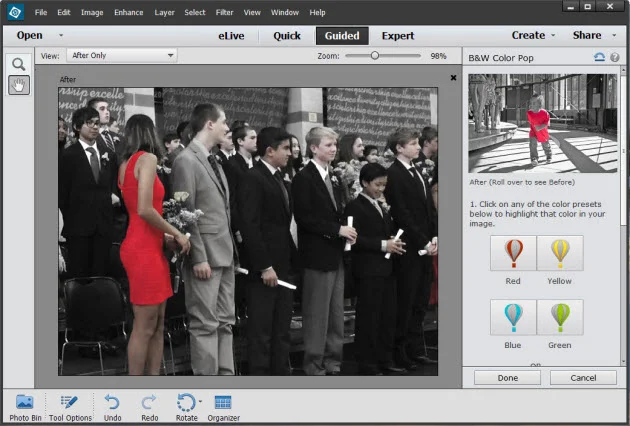Show Tool Options panel
The width and height of the screenshot is (630, 426).
coord(70,408)
